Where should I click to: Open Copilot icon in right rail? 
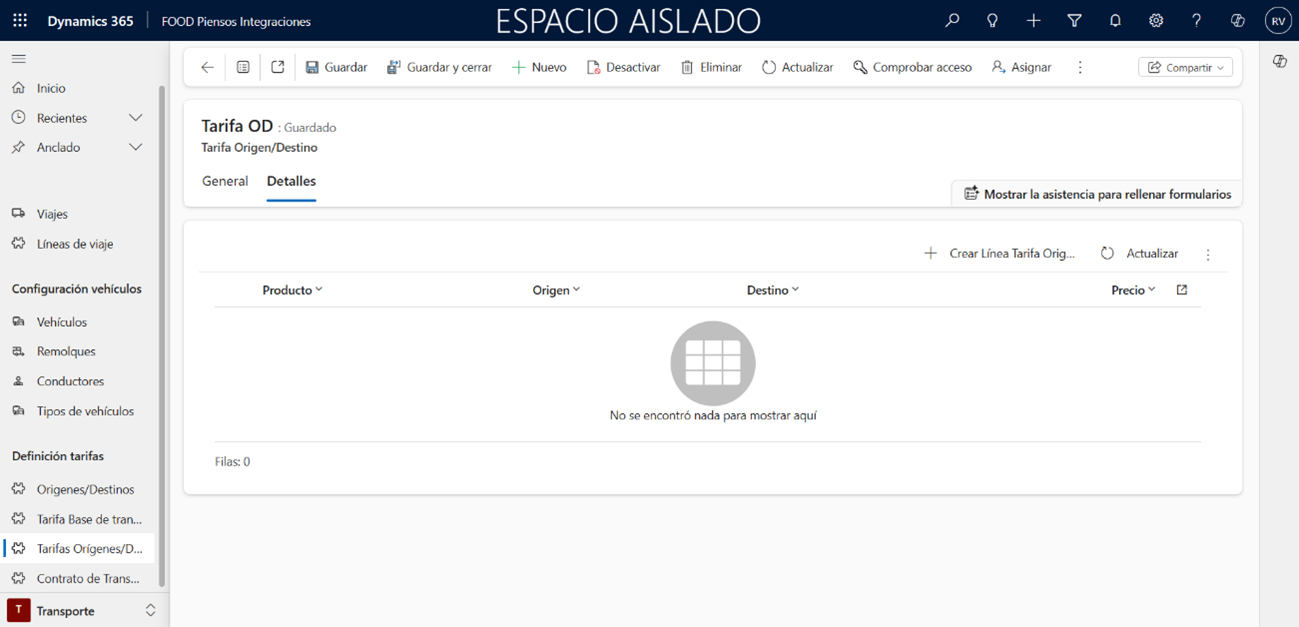(1279, 62)
